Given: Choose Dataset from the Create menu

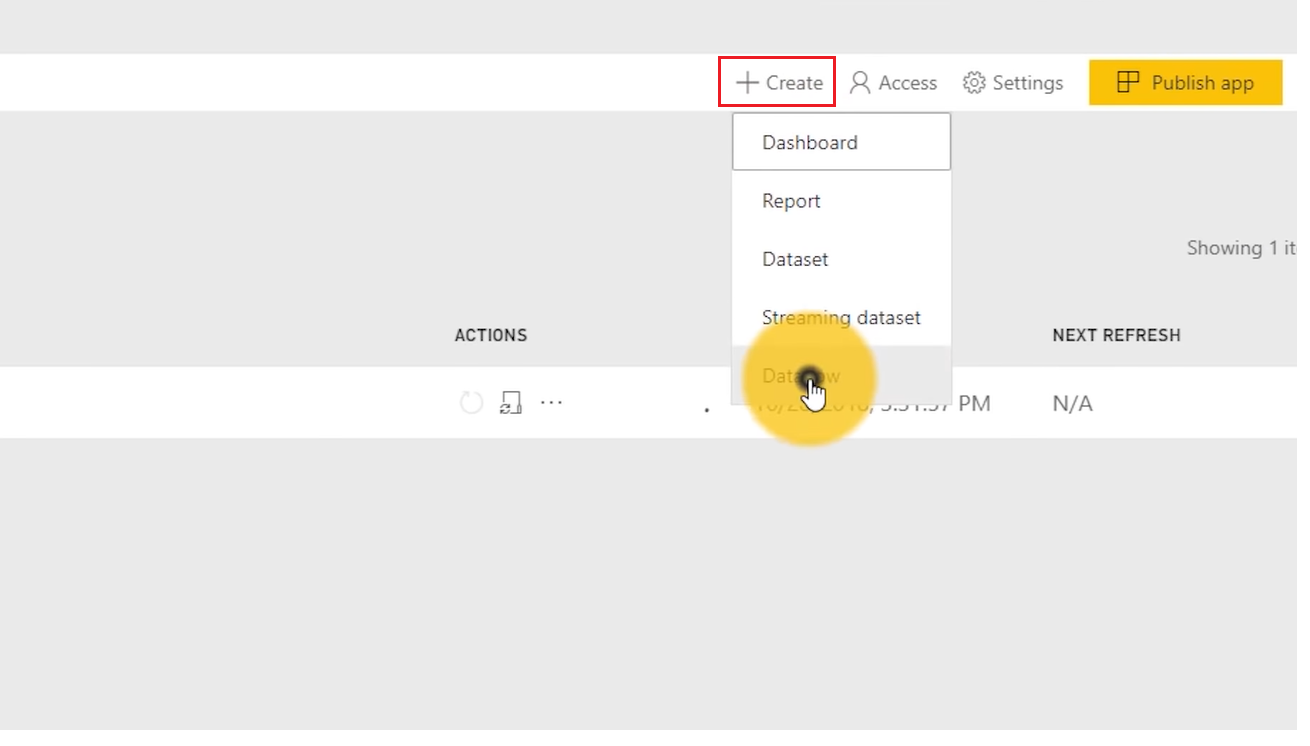Looking at the screenshot, I should pyautogui.click(x=841, y=259).
